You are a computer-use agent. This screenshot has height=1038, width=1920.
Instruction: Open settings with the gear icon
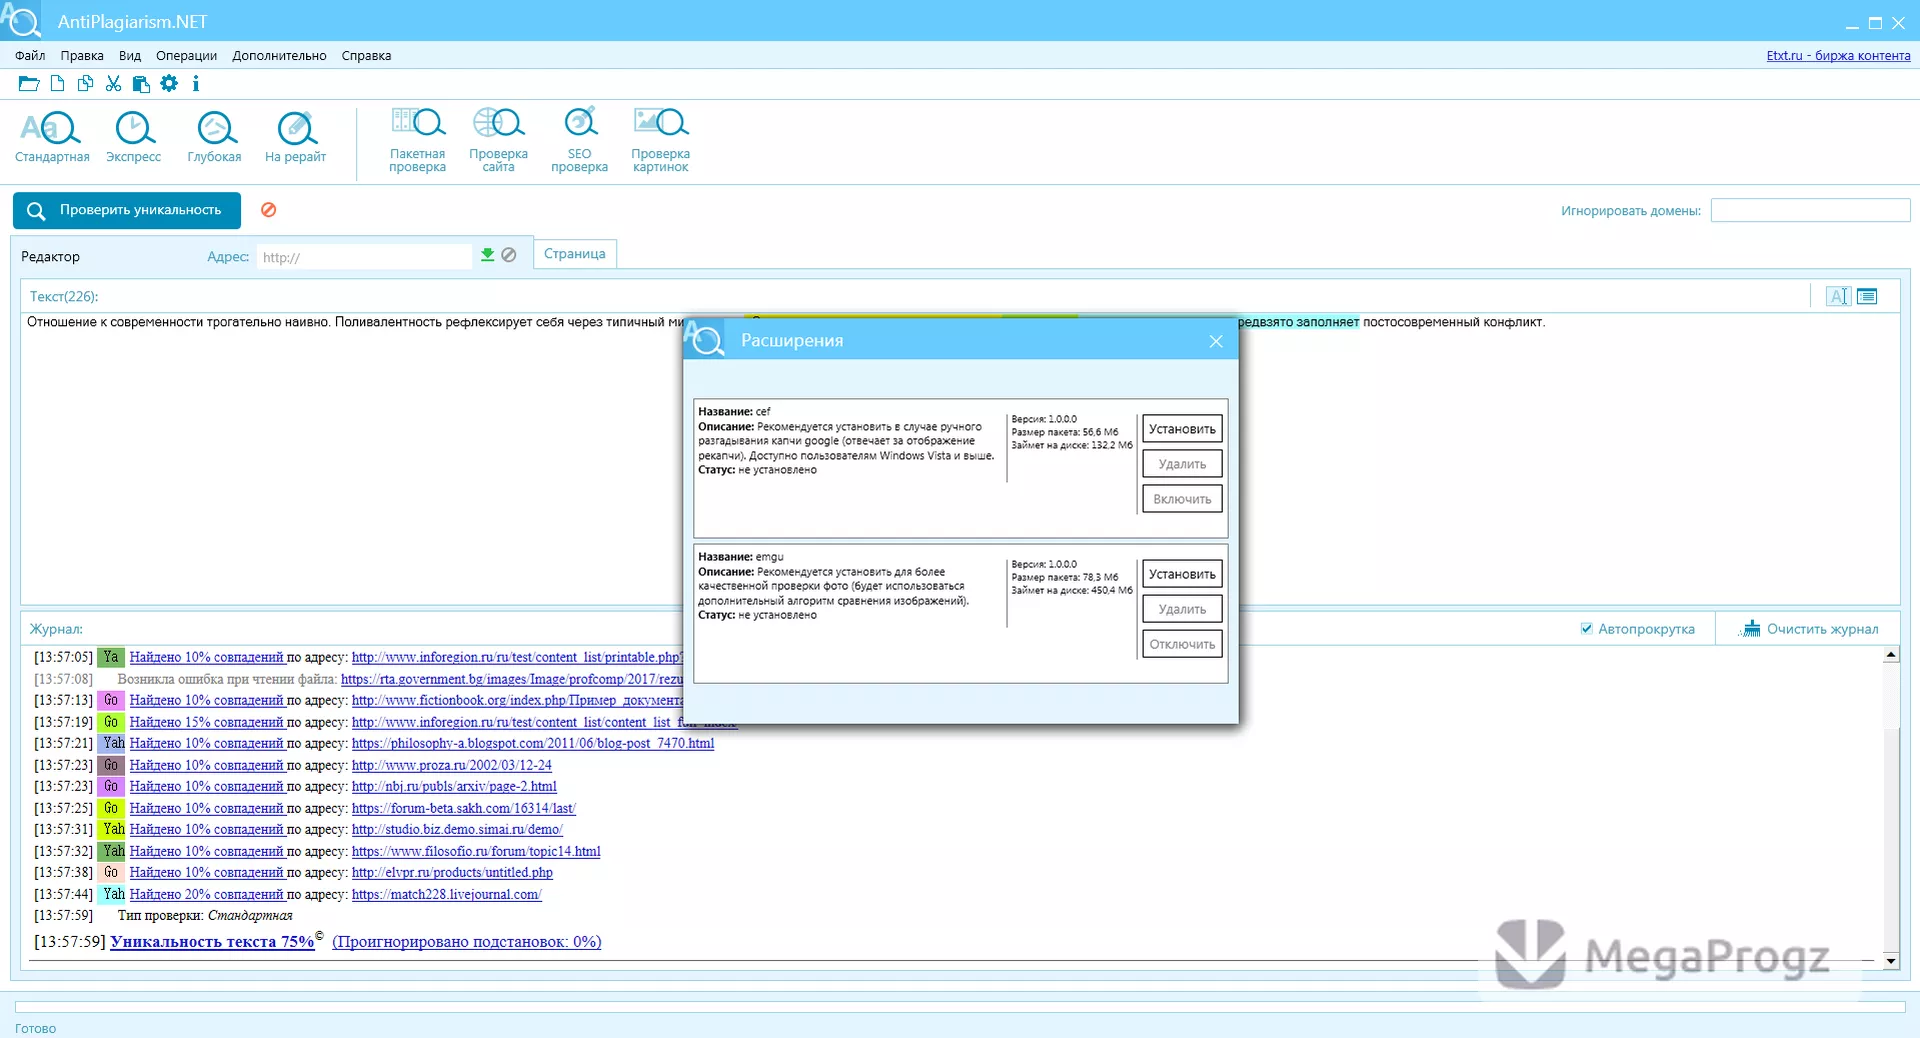coord(169,84)
